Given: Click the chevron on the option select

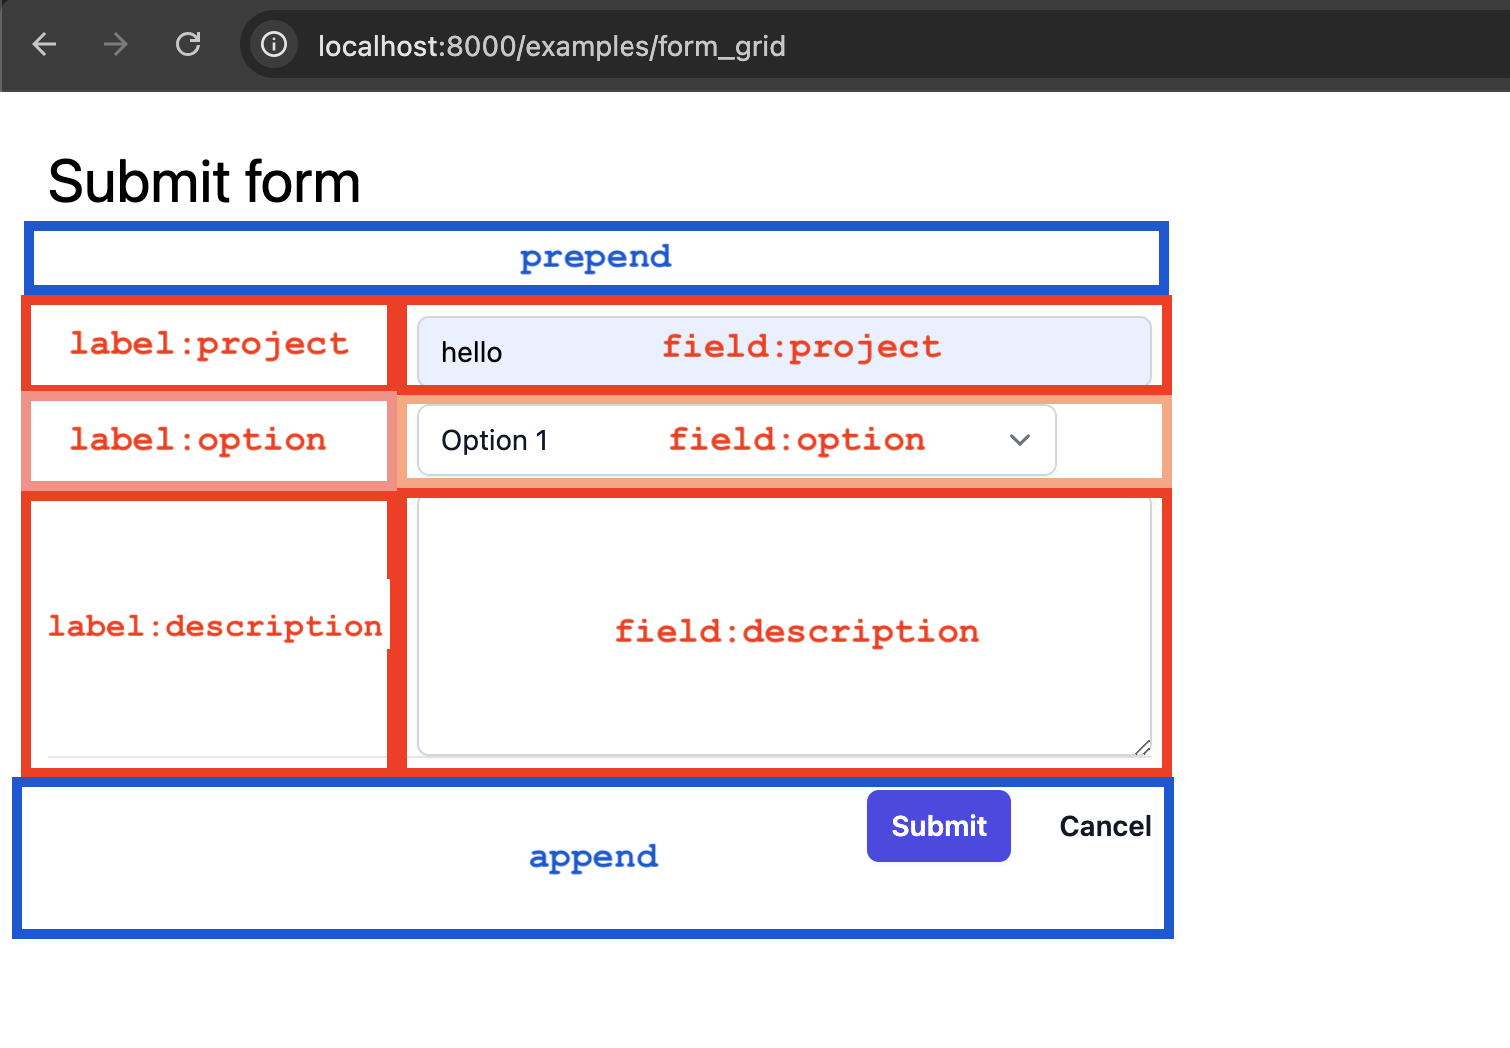Looking at the screenshot, I should [x=1019, y=440].
